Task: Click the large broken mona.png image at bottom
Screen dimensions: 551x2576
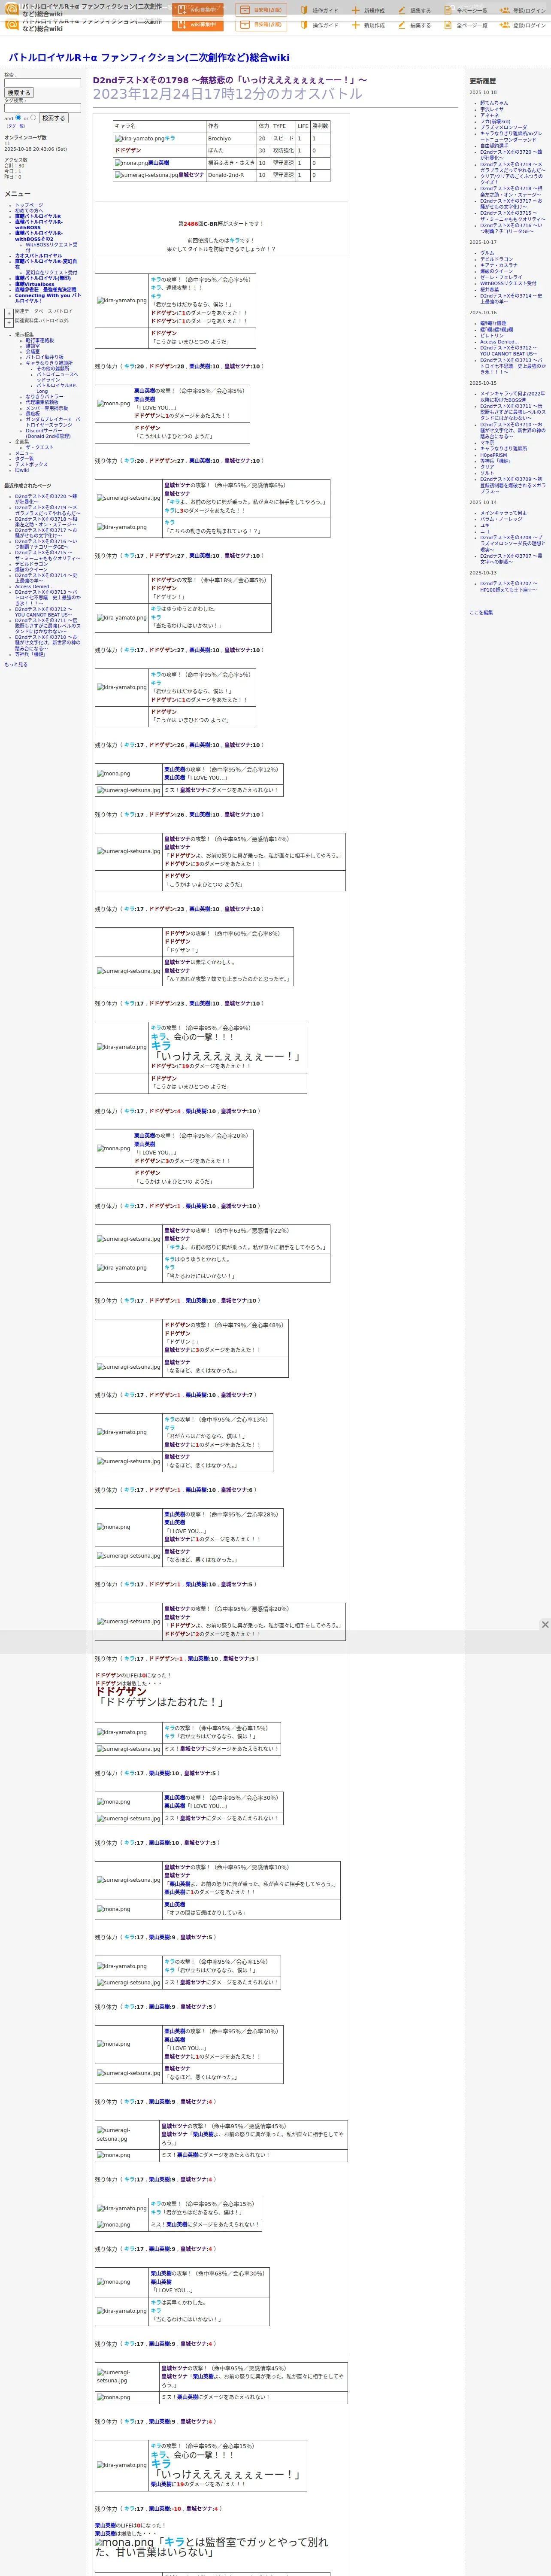Action: (124, 2542)
